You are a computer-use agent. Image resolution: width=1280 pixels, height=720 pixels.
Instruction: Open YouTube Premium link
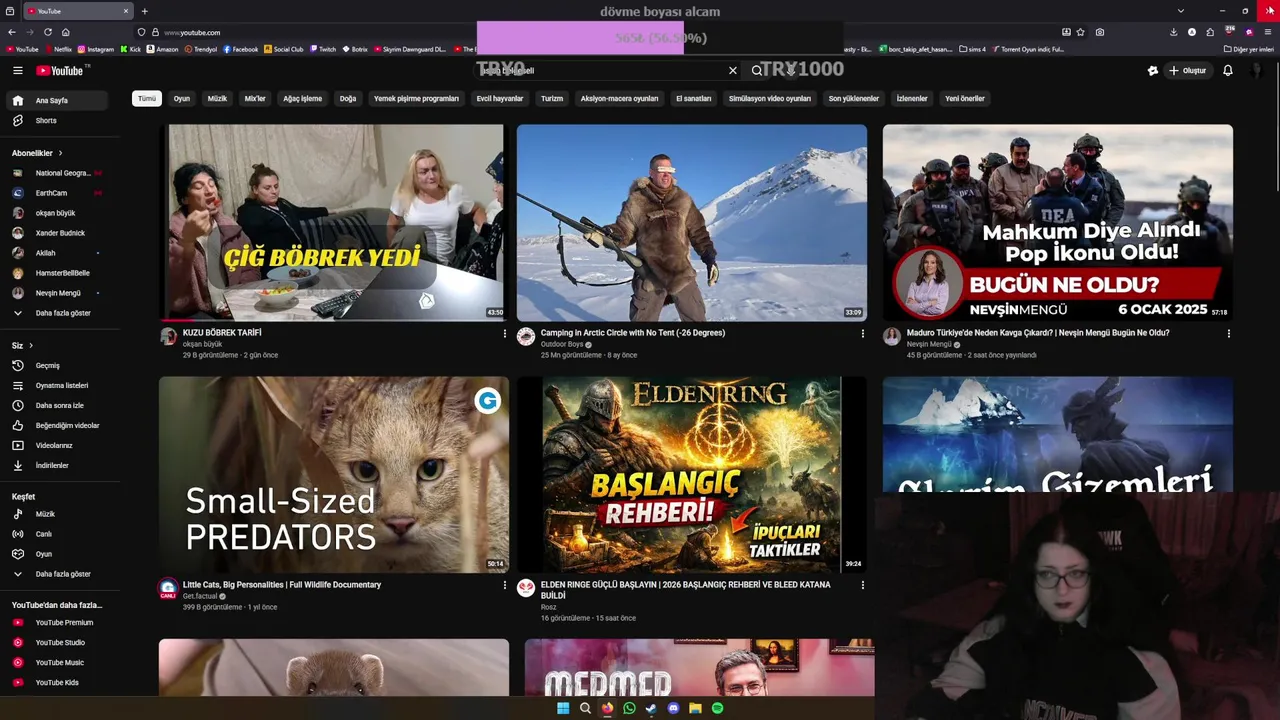tap(58, 623)
